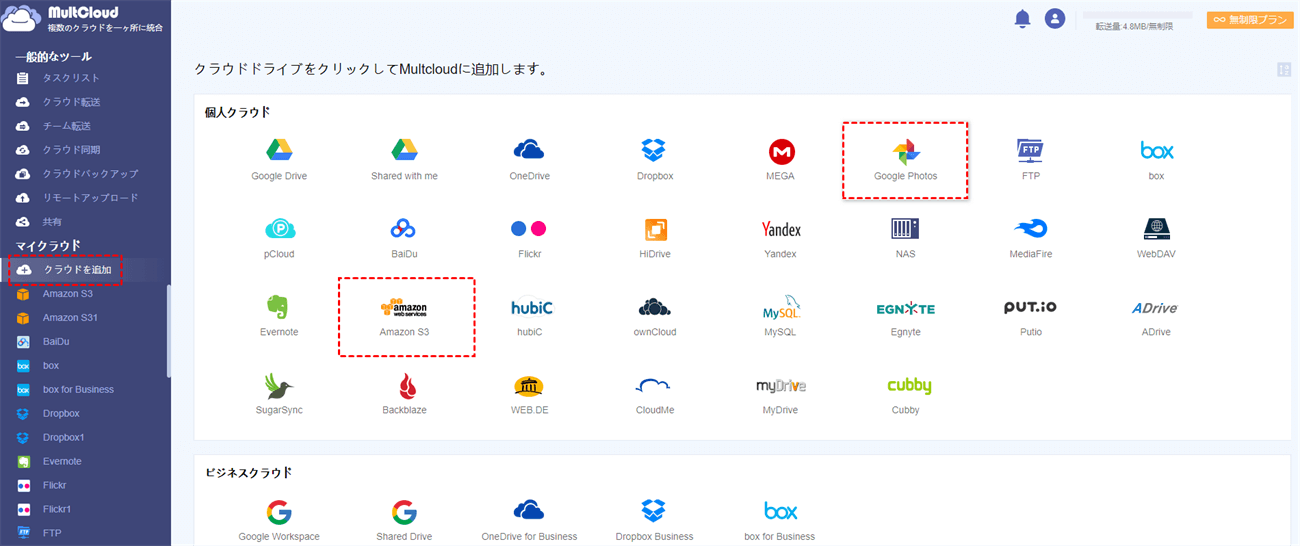The height and width of the screenshot is (546, 1300).
Task: Open Amazon S3 in my clouds list
Action: (x=68, y=294)
